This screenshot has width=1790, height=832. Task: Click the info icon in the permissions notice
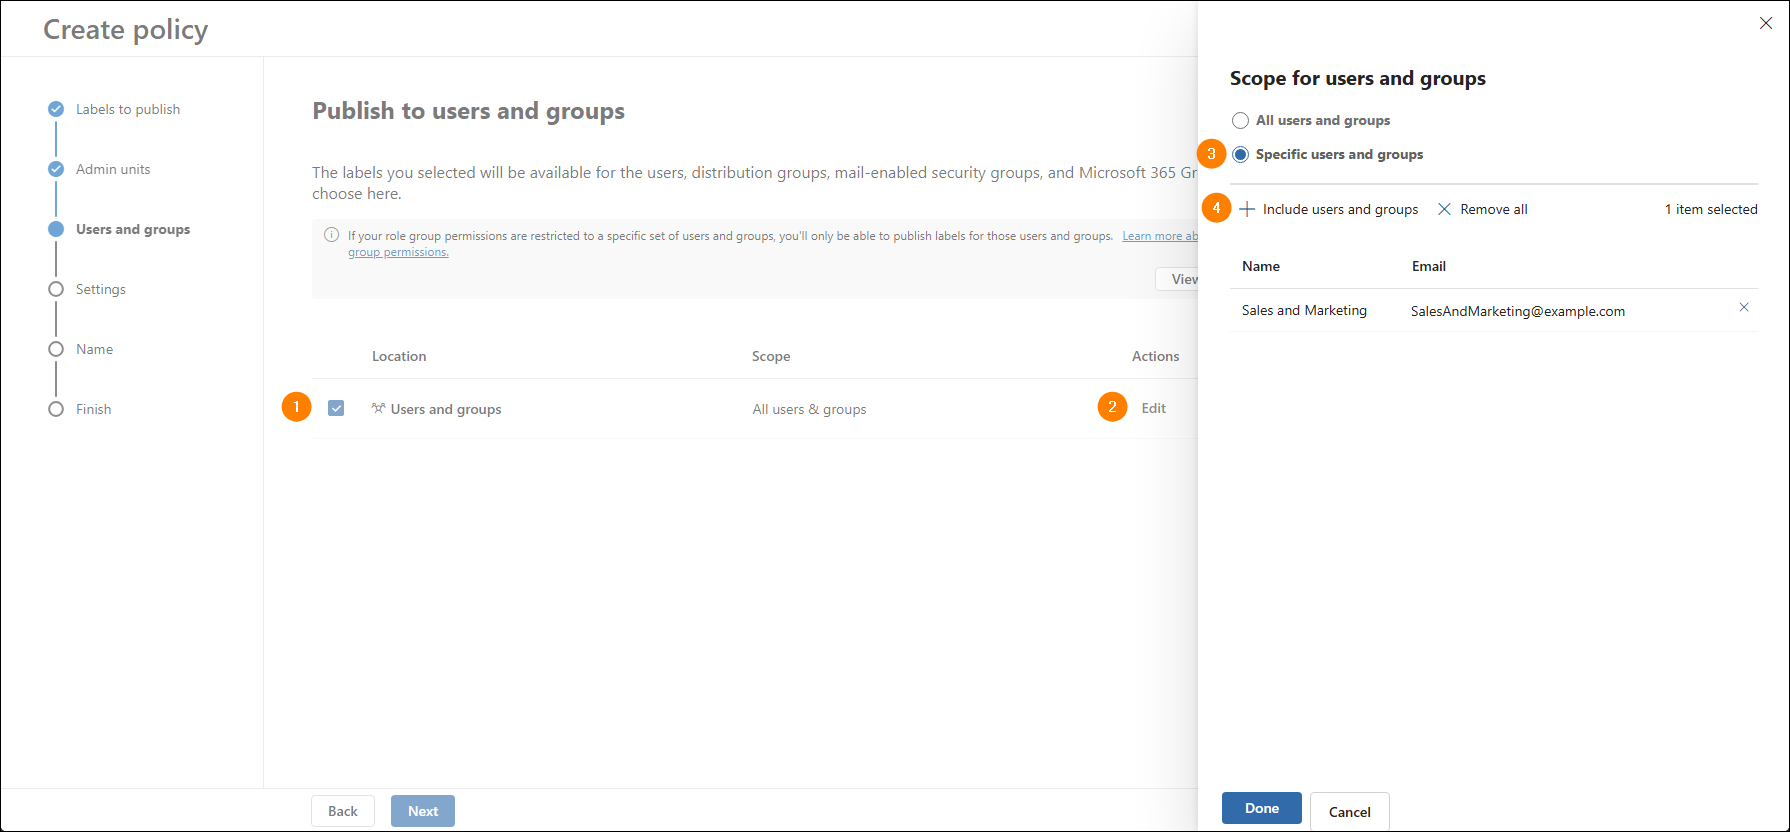[331, 235]
